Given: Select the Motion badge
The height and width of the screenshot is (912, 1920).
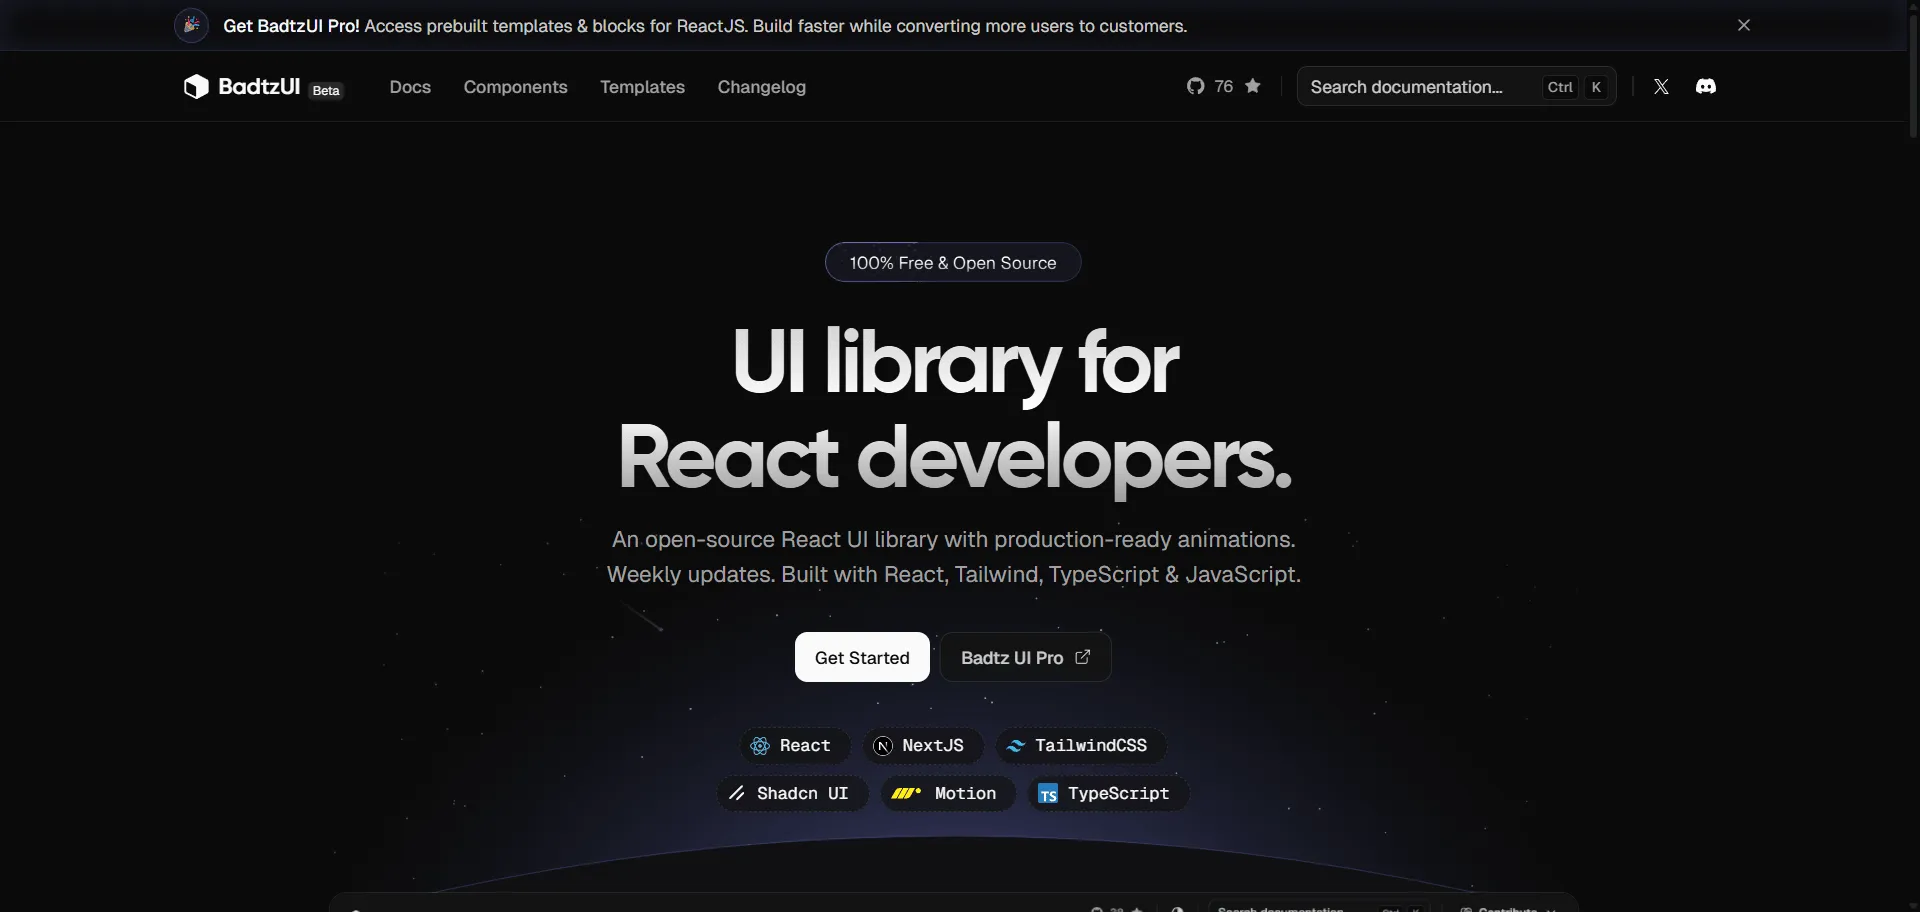Looking at the screenshot, I should coord(946,793).
